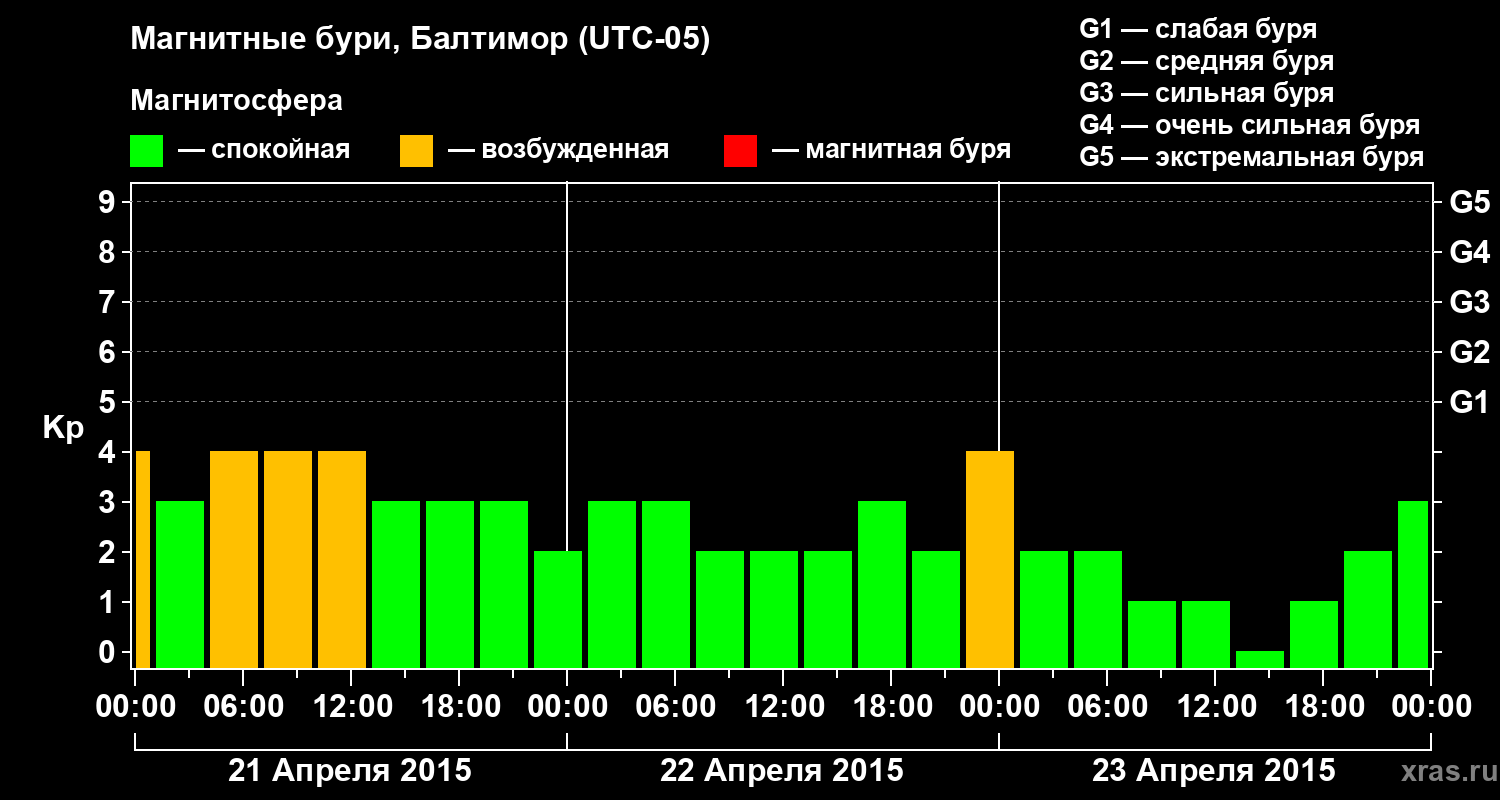Click the orange Kp 4 bar before 23 April midnight

click(x=990, y=559)
